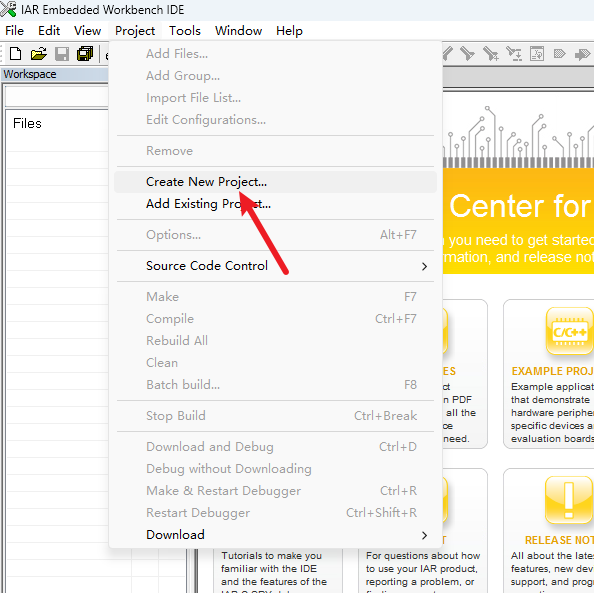
Task: Open the Help menu
Action: tap(289, 31)
